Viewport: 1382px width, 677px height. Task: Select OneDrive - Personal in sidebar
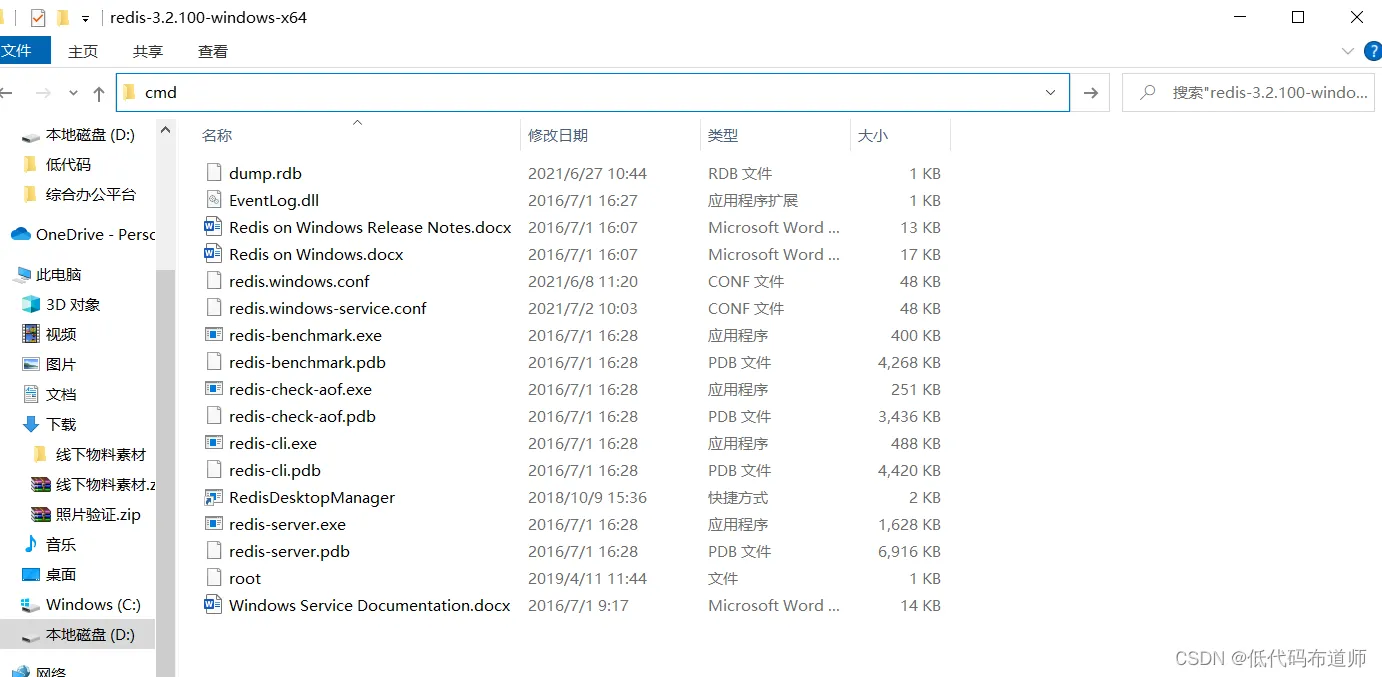(83, 234)
